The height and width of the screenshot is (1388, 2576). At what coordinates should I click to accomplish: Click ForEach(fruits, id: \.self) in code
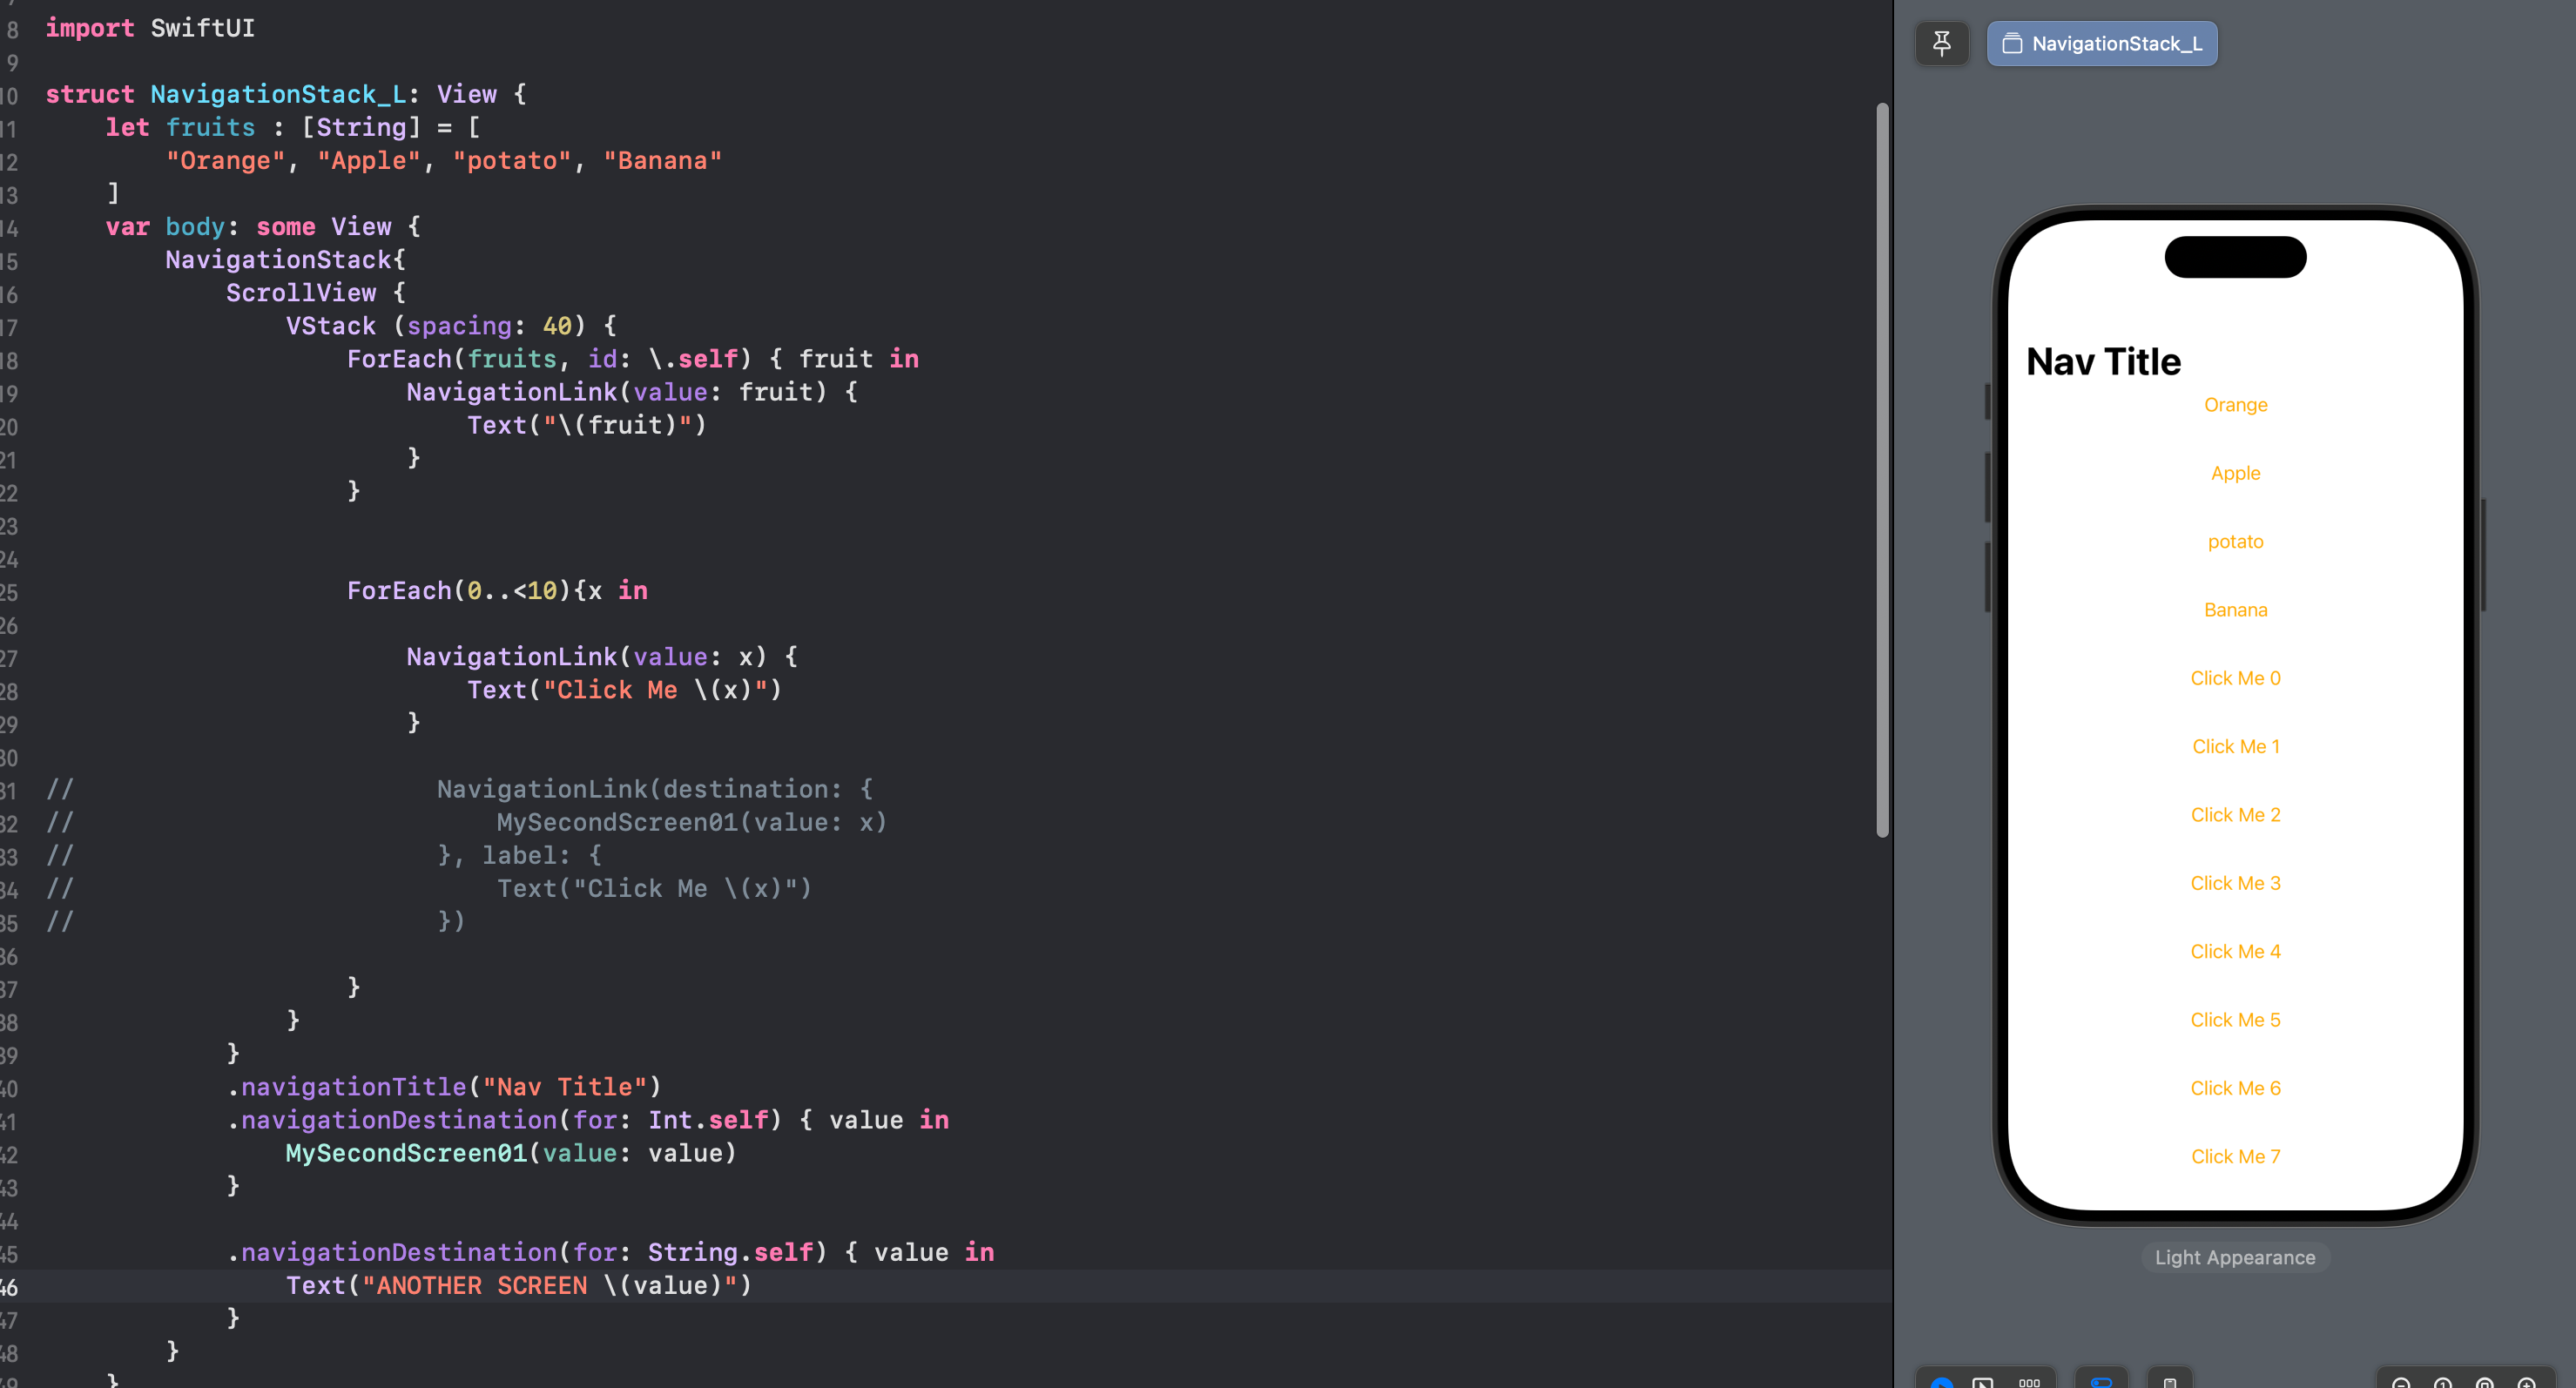click(x=549, y=359)
